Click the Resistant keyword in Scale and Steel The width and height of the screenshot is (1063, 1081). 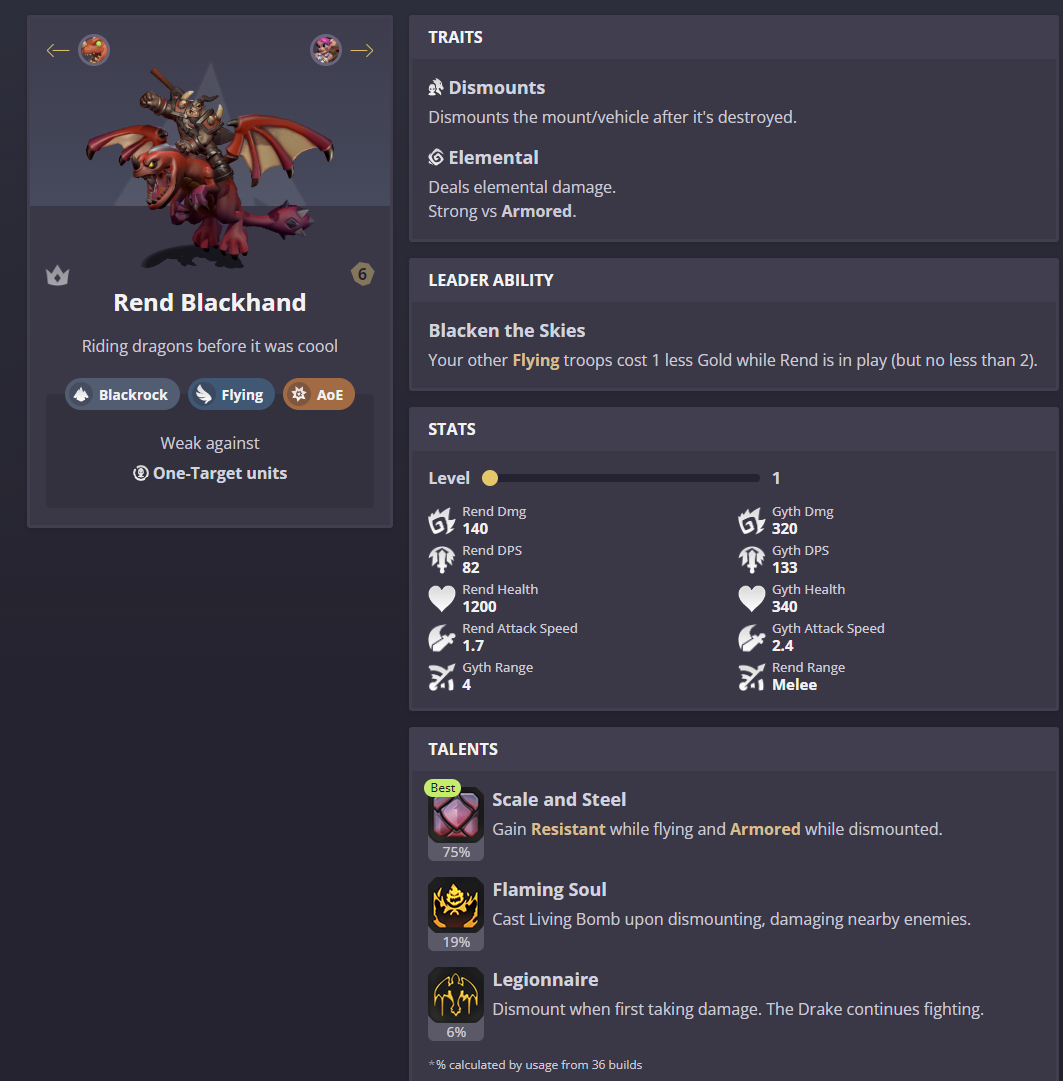(568, 829)
